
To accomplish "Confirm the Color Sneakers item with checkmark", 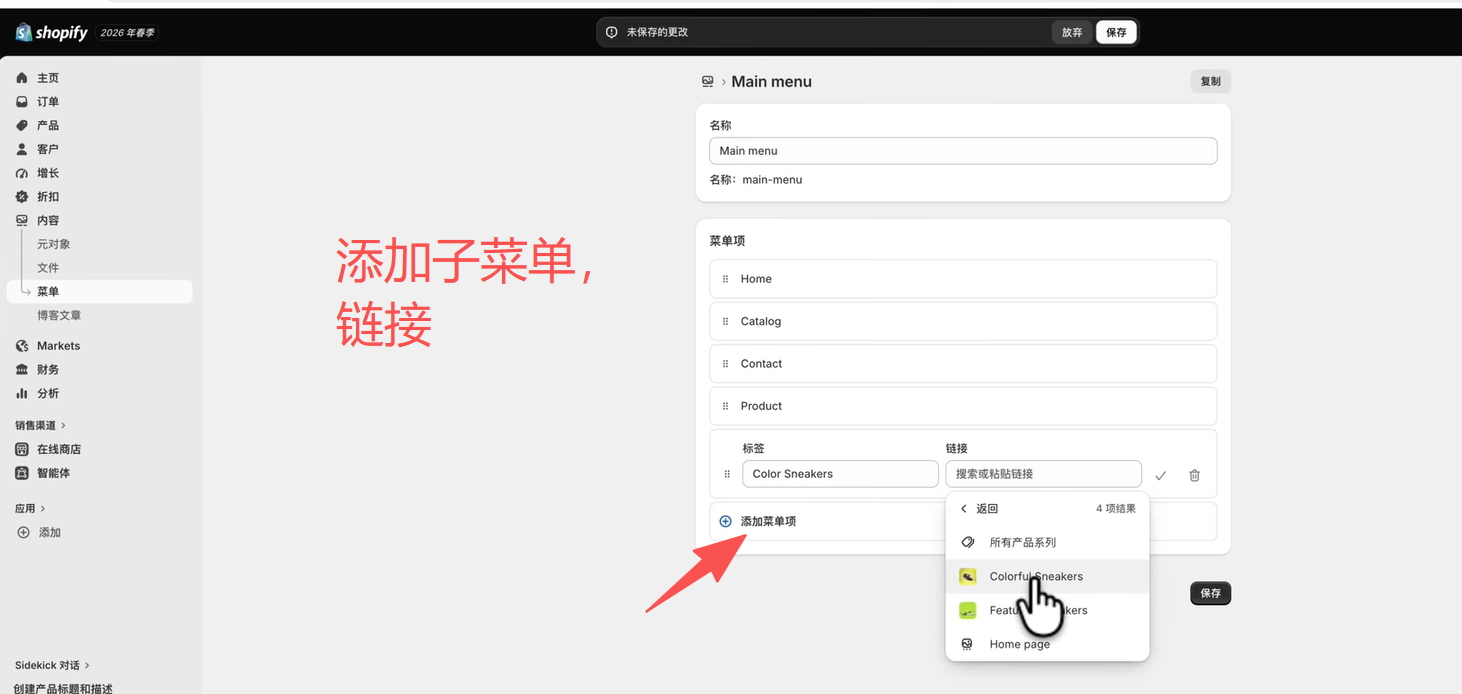I will click(1161, 476).
